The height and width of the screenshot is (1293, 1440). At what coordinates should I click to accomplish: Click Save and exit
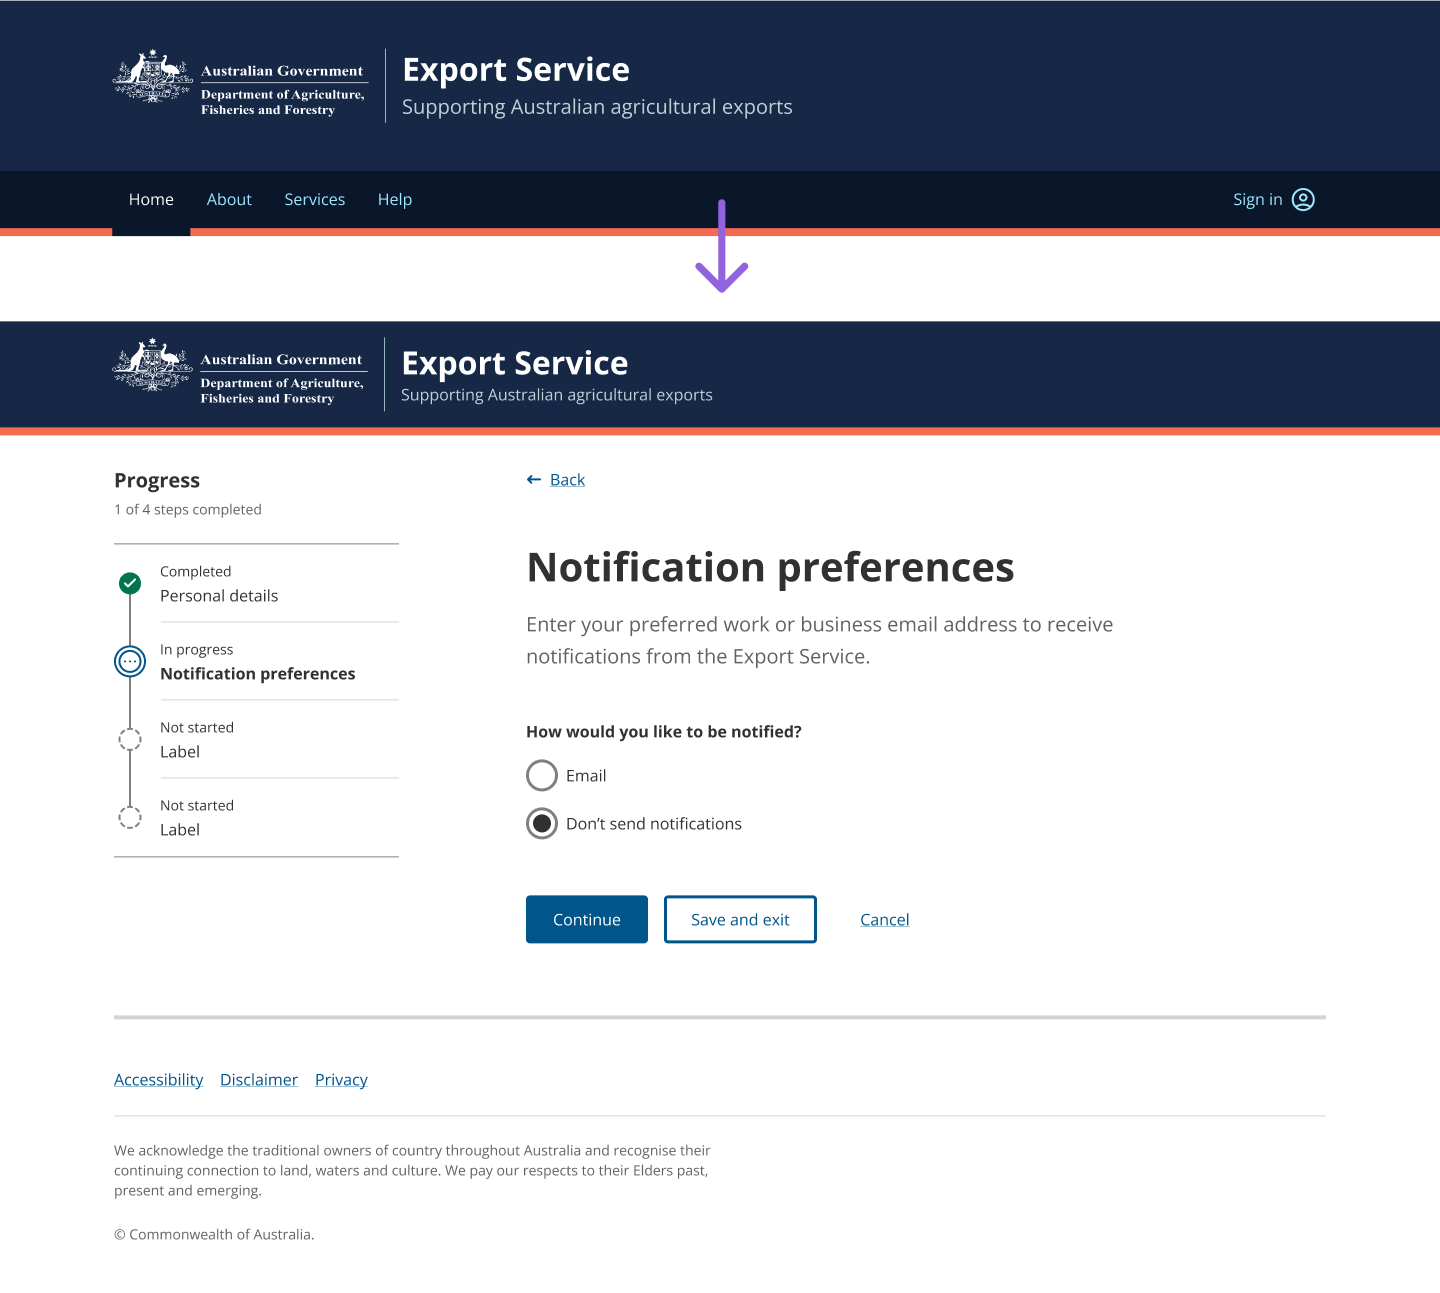740,919
